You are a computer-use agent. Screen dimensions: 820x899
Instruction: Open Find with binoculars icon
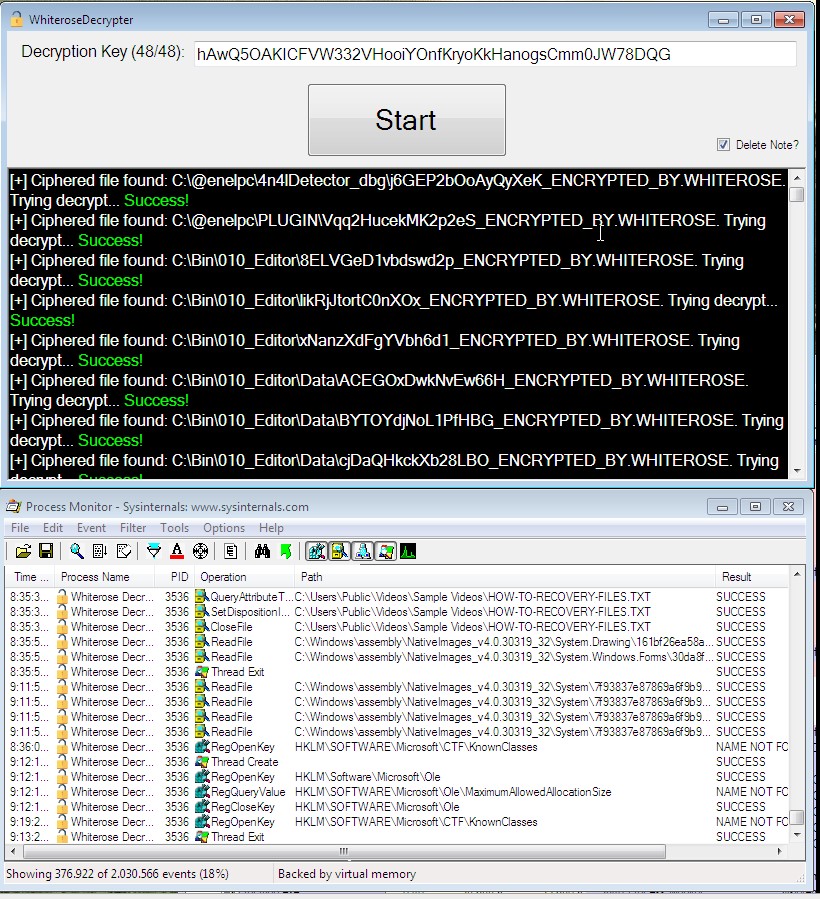(x=262, y=552)
